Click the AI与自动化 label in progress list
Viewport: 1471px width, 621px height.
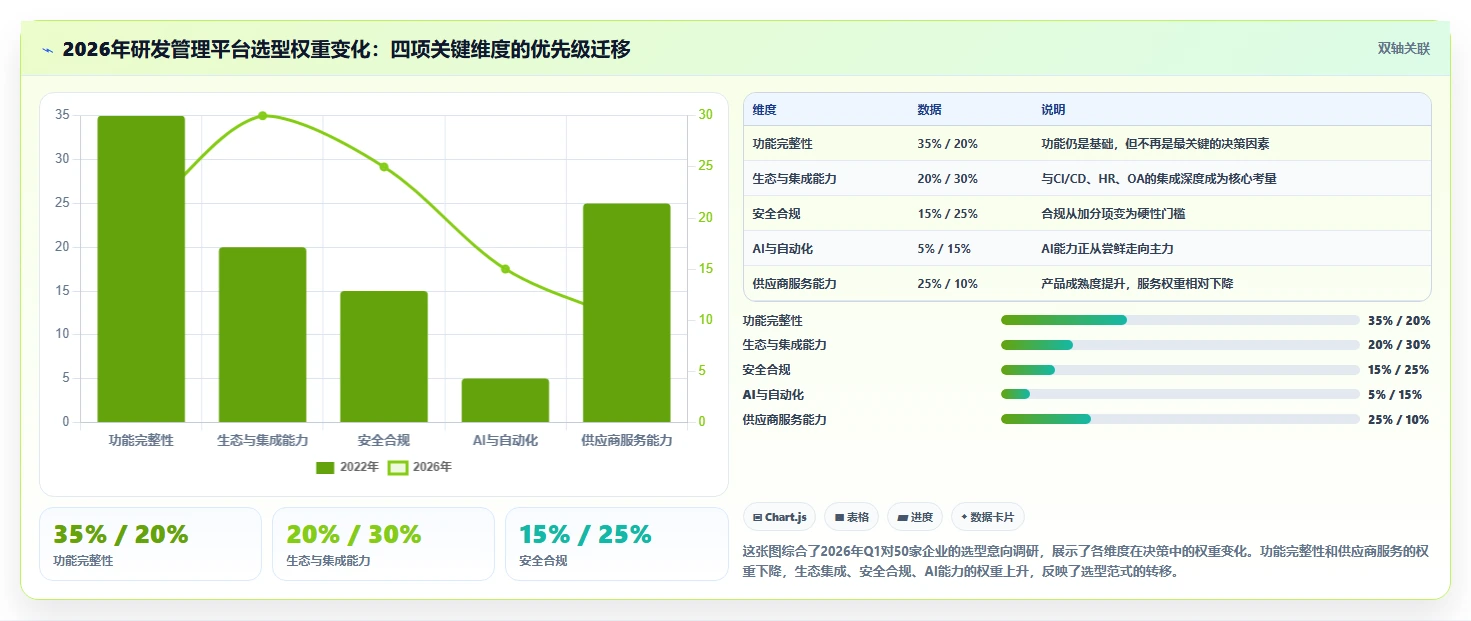pyautogui.click(x=773, y=395)
